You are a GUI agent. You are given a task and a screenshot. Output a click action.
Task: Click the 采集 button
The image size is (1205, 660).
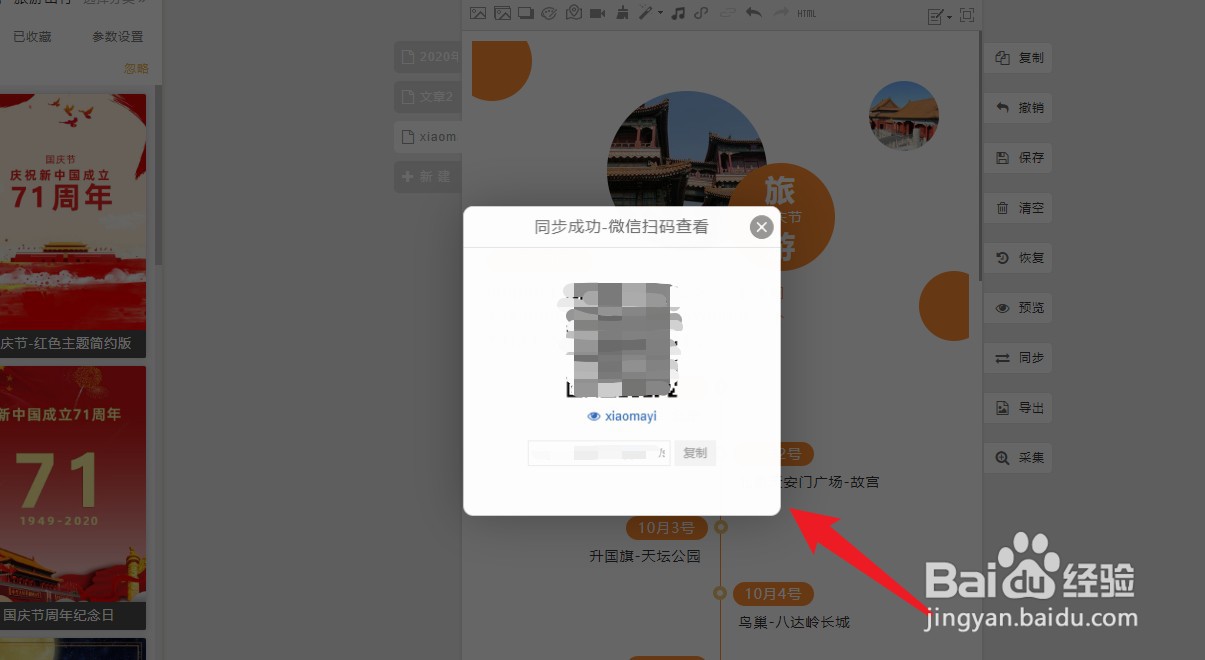(x=1019, y=458)
